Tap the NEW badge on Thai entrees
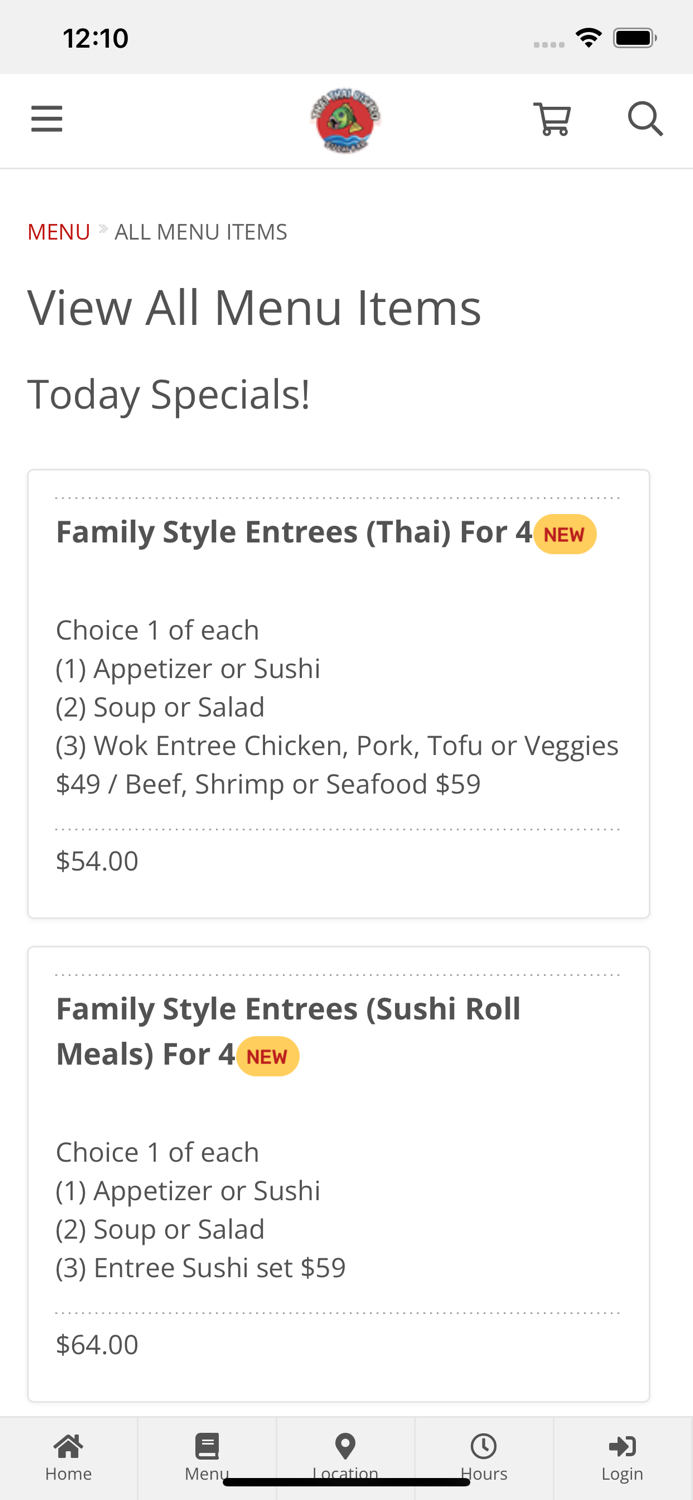Image resolution: width=693 pixels, height=1500 pixels. pos(565,534)
